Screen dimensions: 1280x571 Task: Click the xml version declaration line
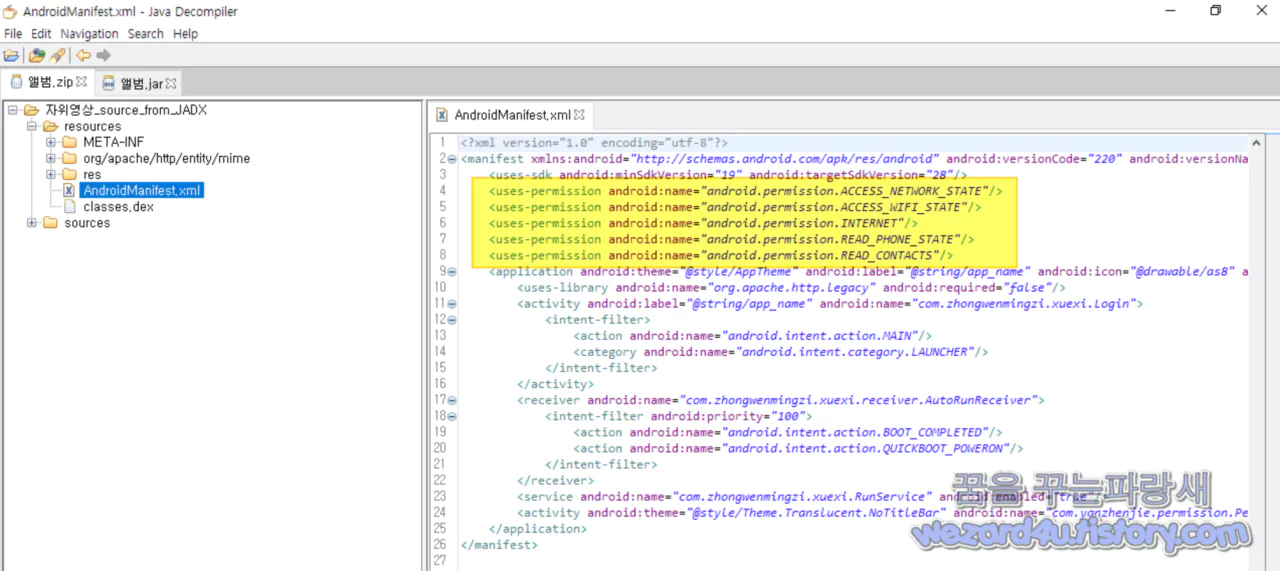(x=594, y=143)
